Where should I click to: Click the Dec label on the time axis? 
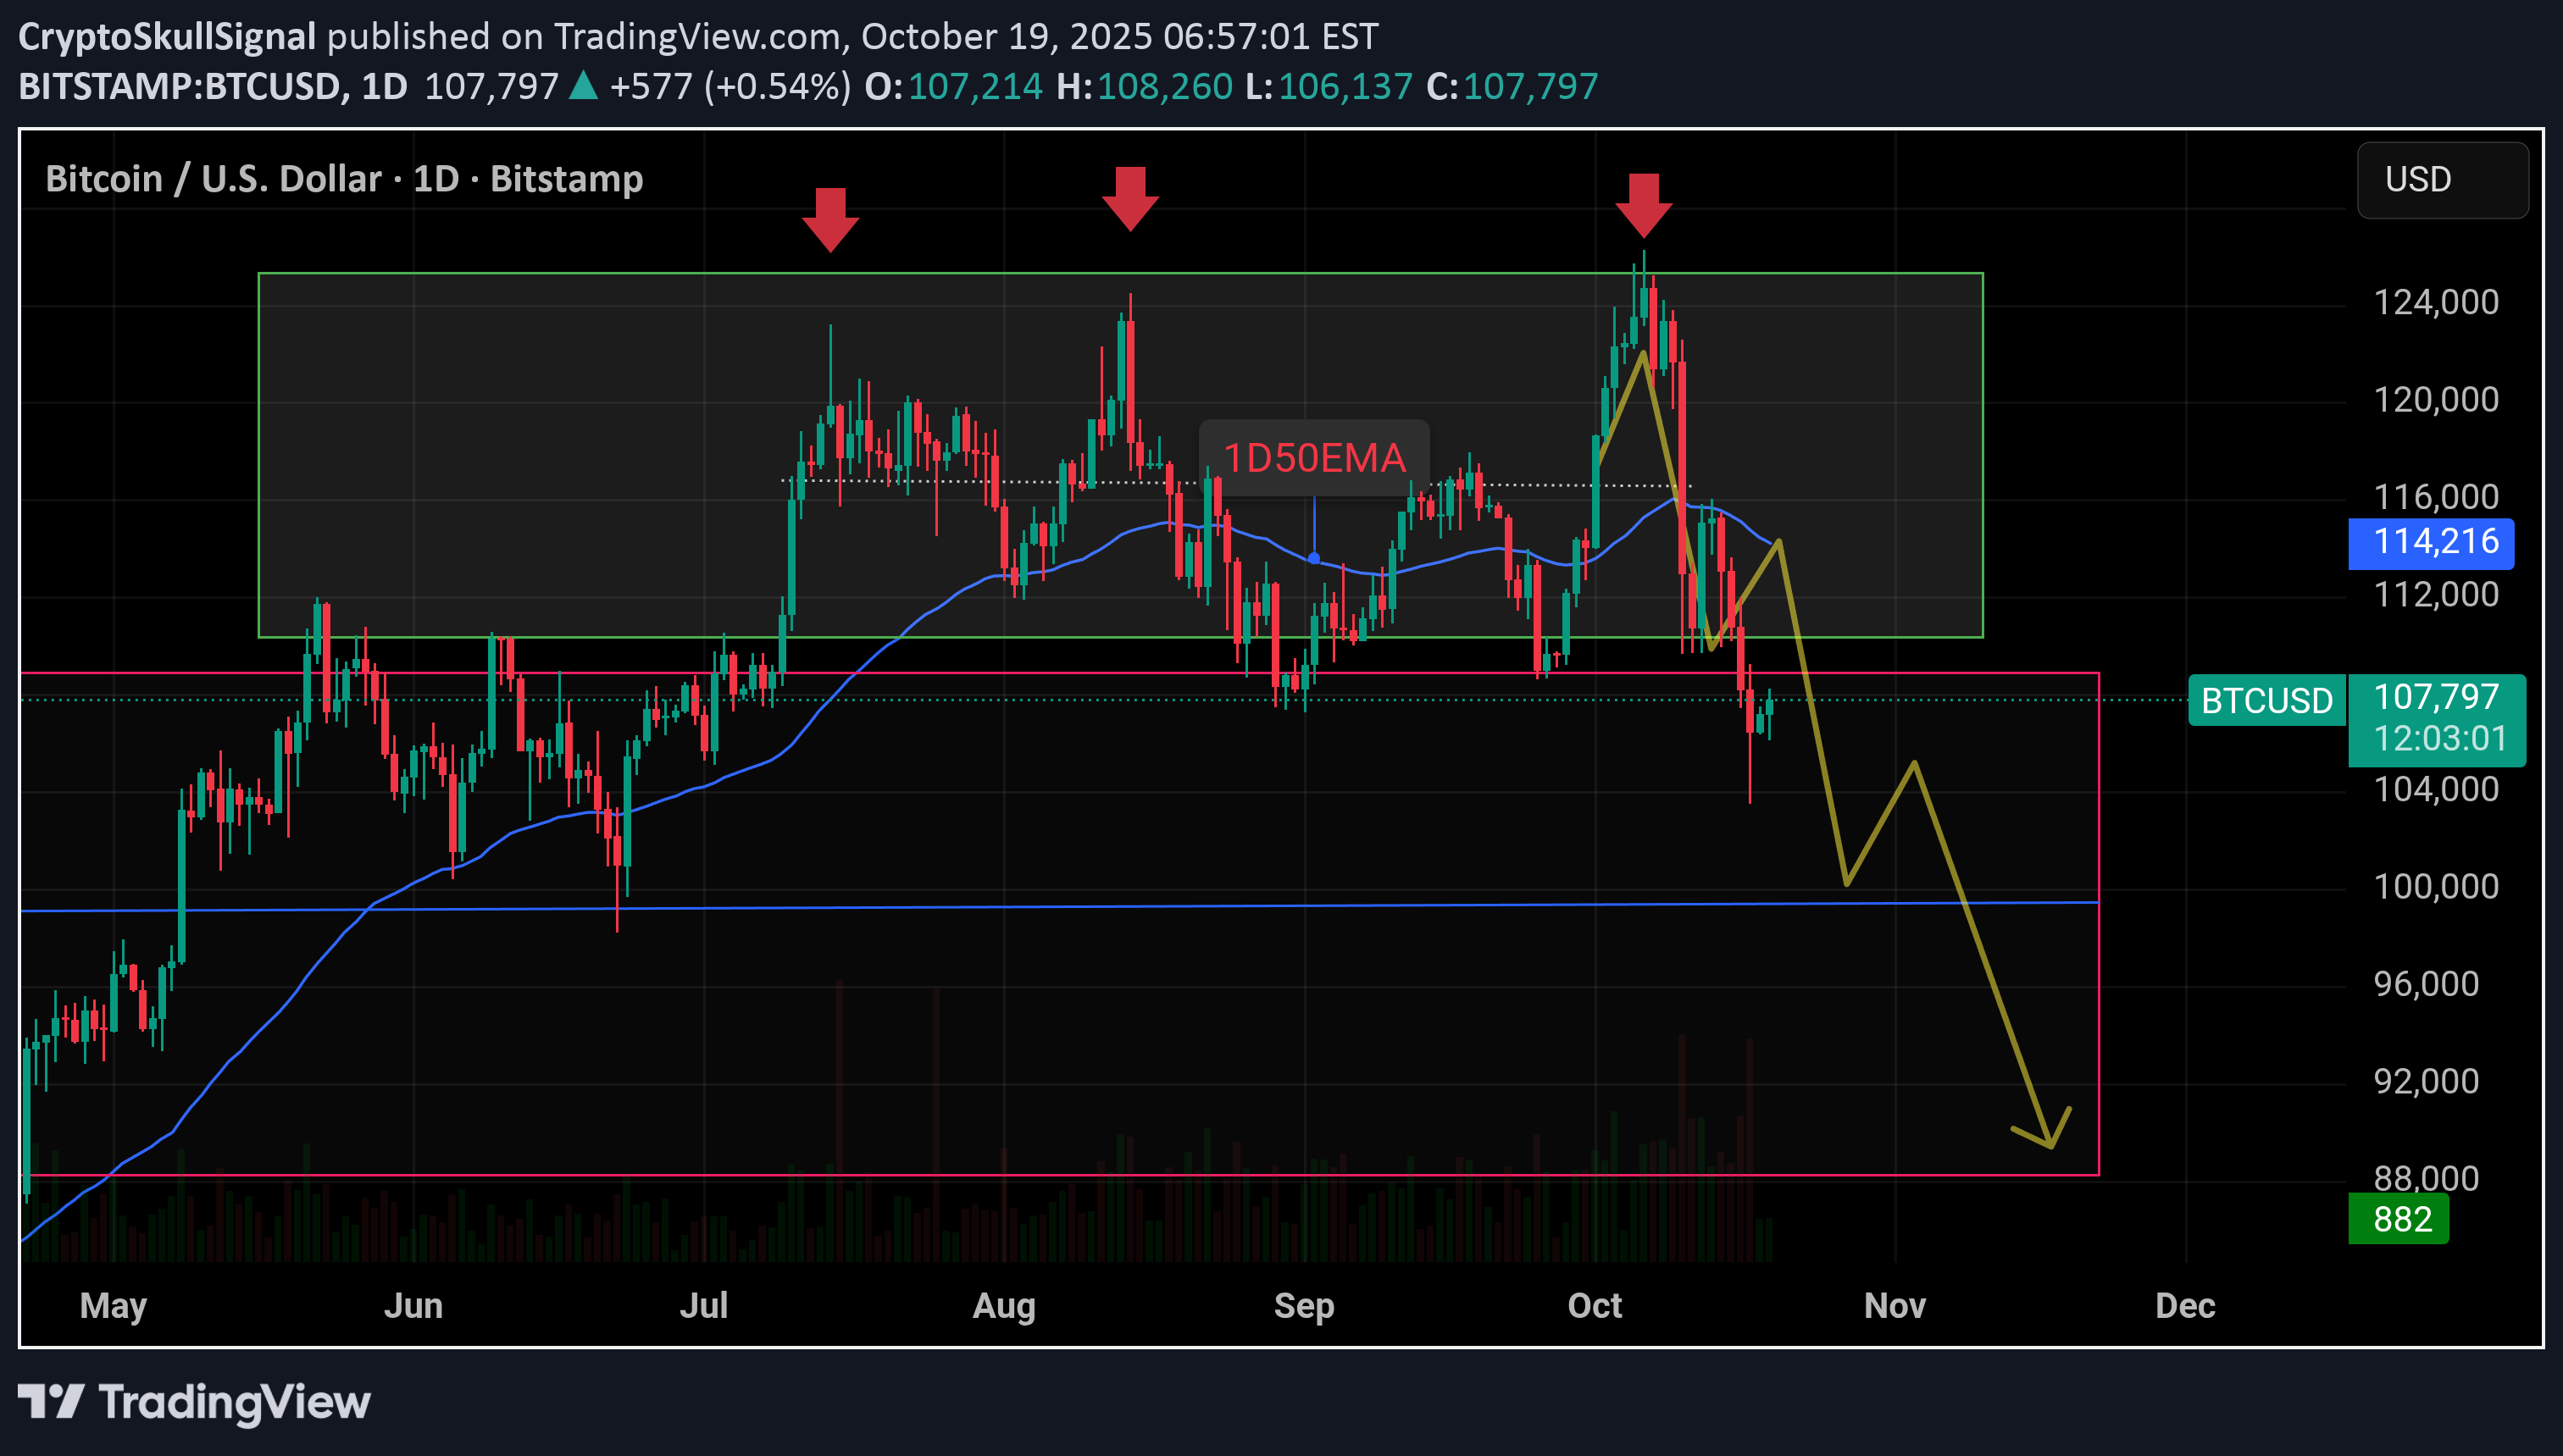tap(2185, 1305)
